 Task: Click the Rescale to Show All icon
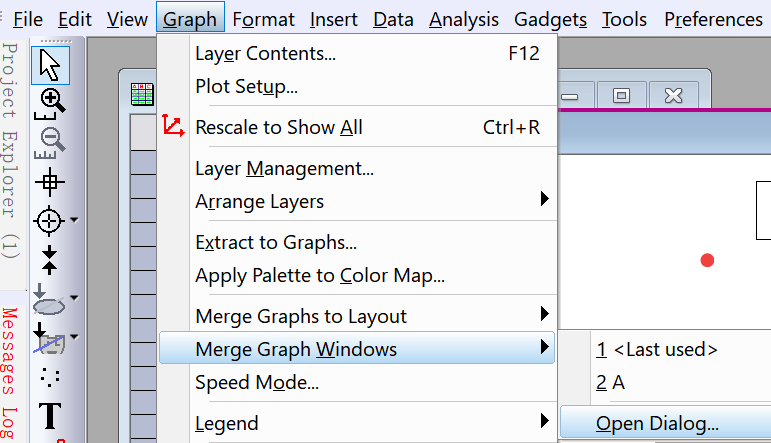coord(173,127)
